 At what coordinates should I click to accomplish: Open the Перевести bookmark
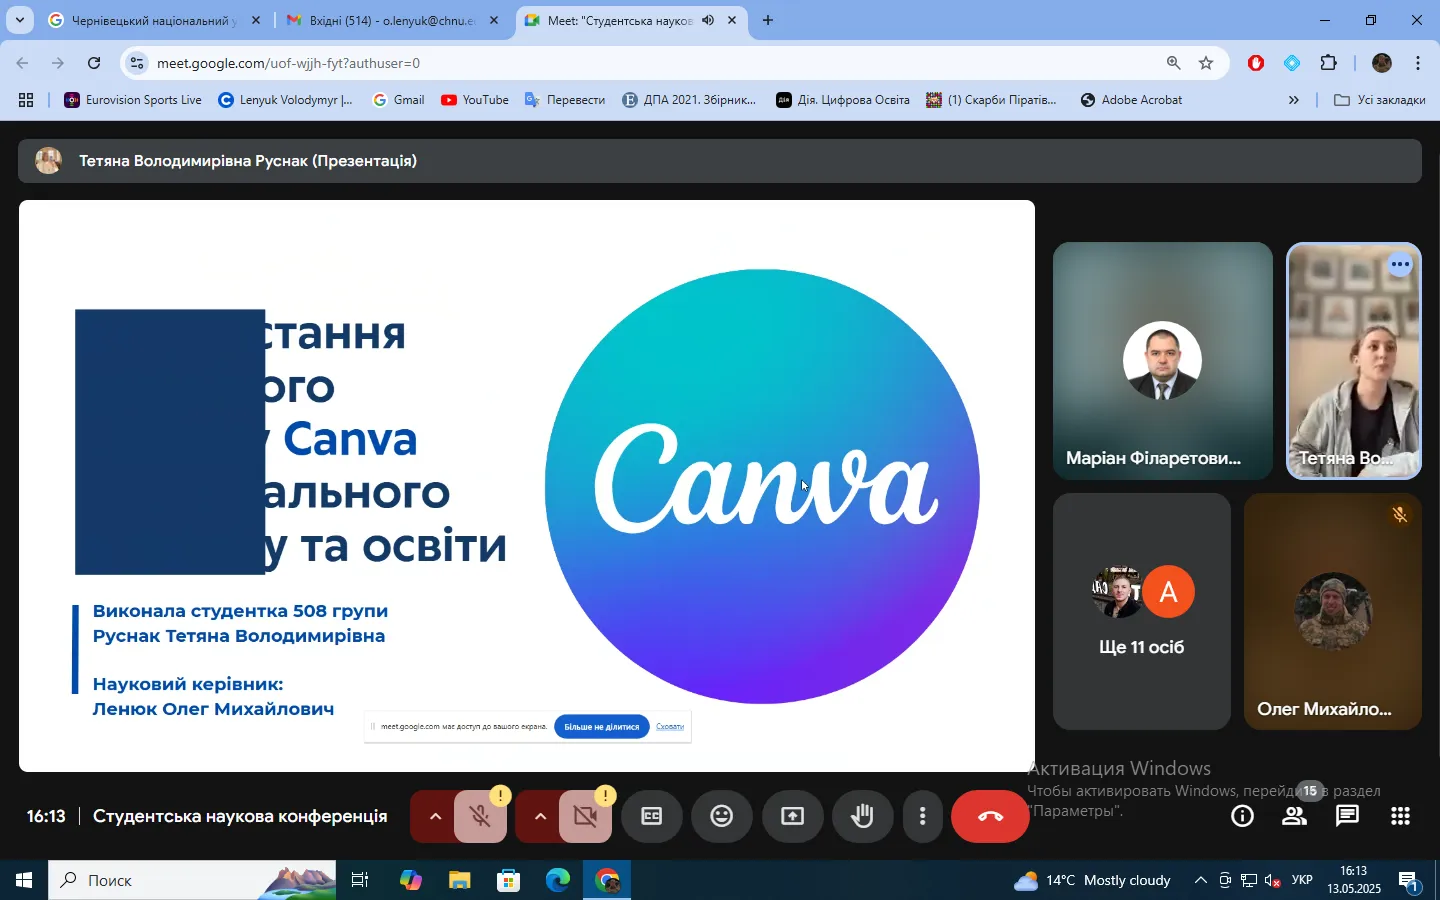pyautogui.click(x=565, y=100)
